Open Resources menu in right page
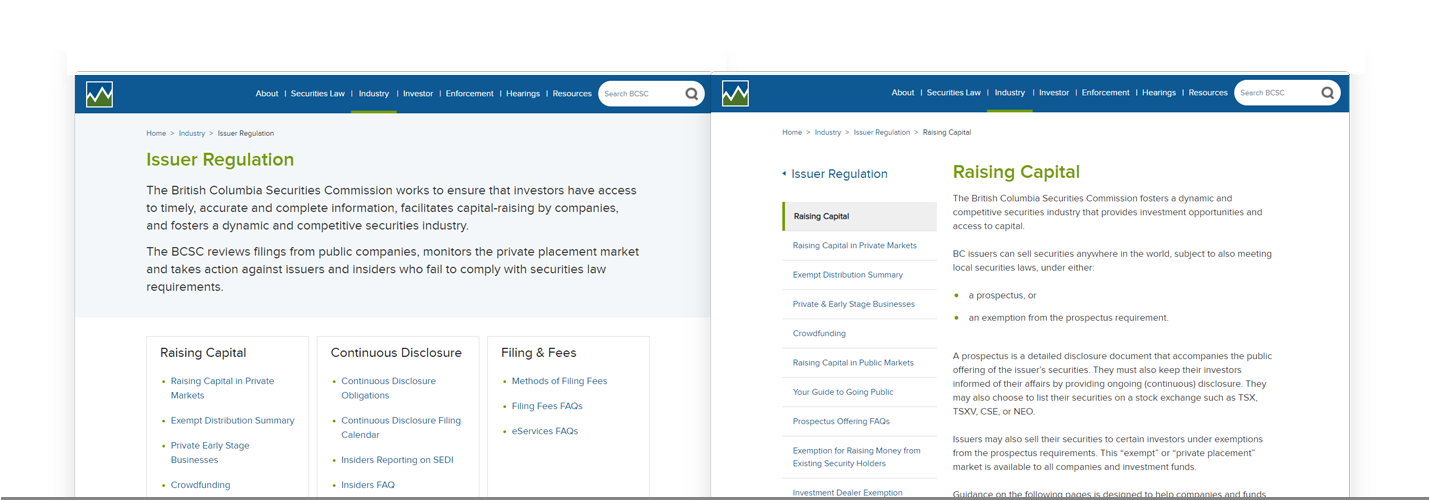Screen dimensions: 1430x500 coord(1208,93)
